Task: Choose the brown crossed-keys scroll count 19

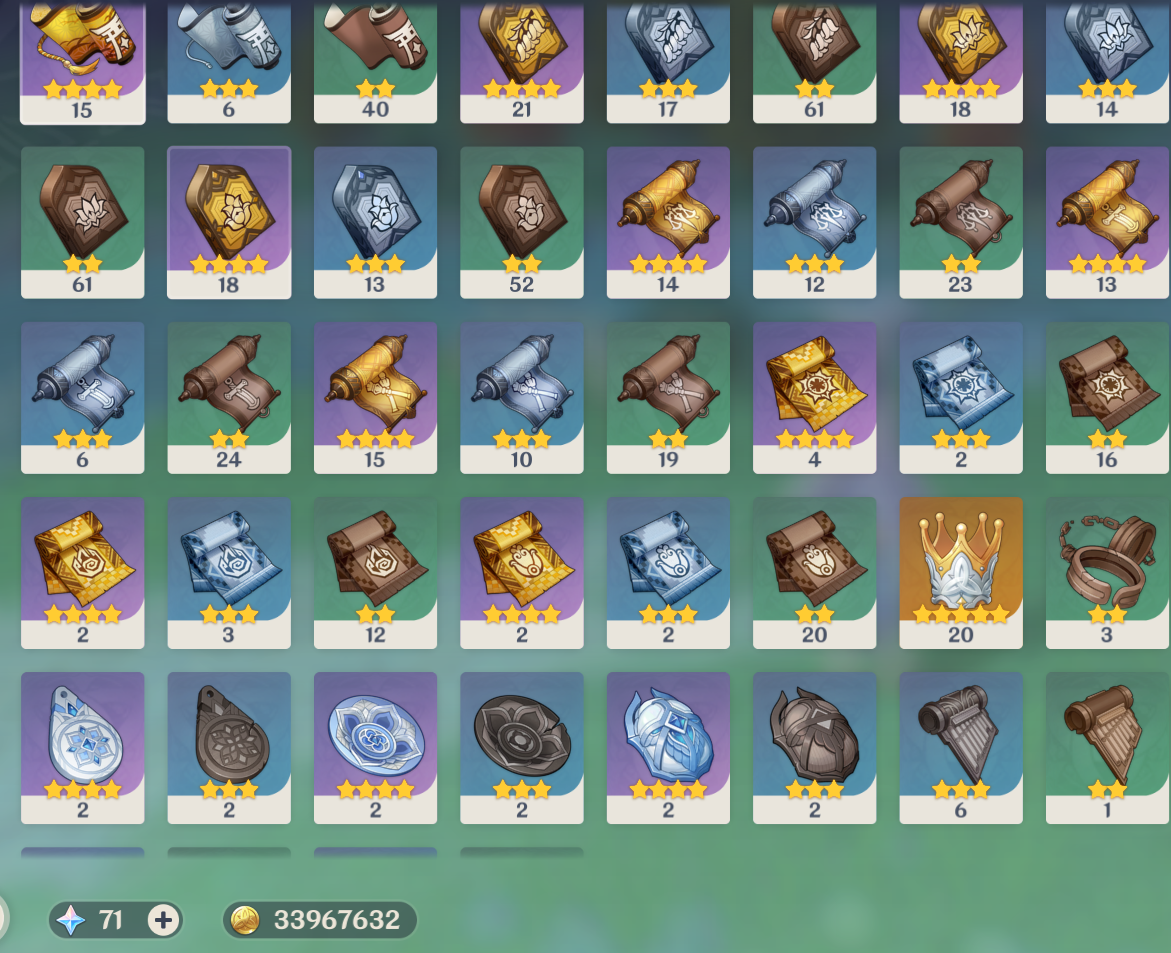Action: coord(668,397)
